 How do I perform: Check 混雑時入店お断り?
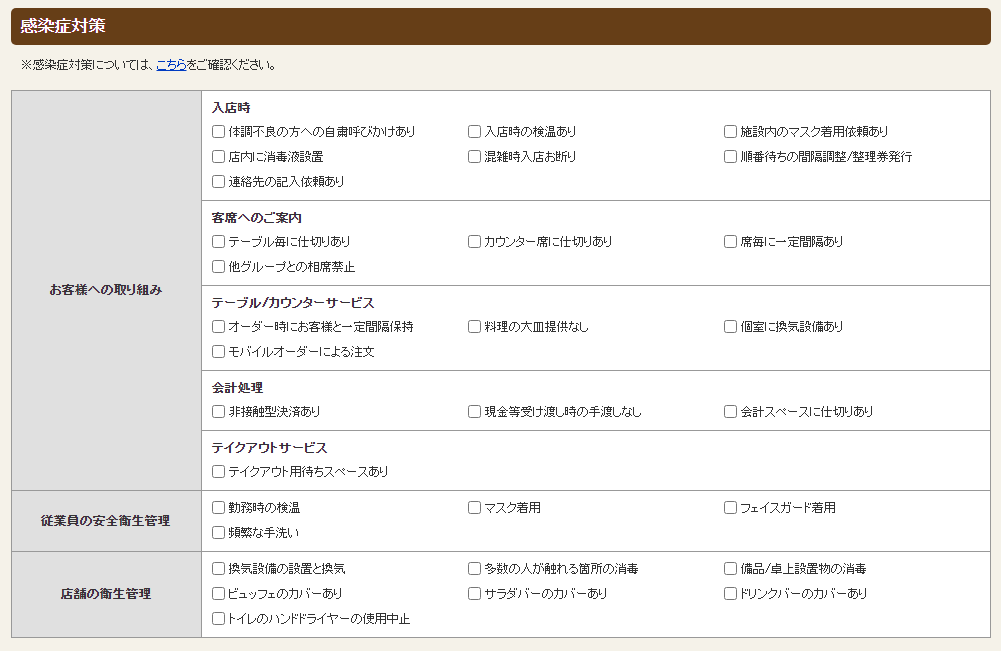(474, 156)
